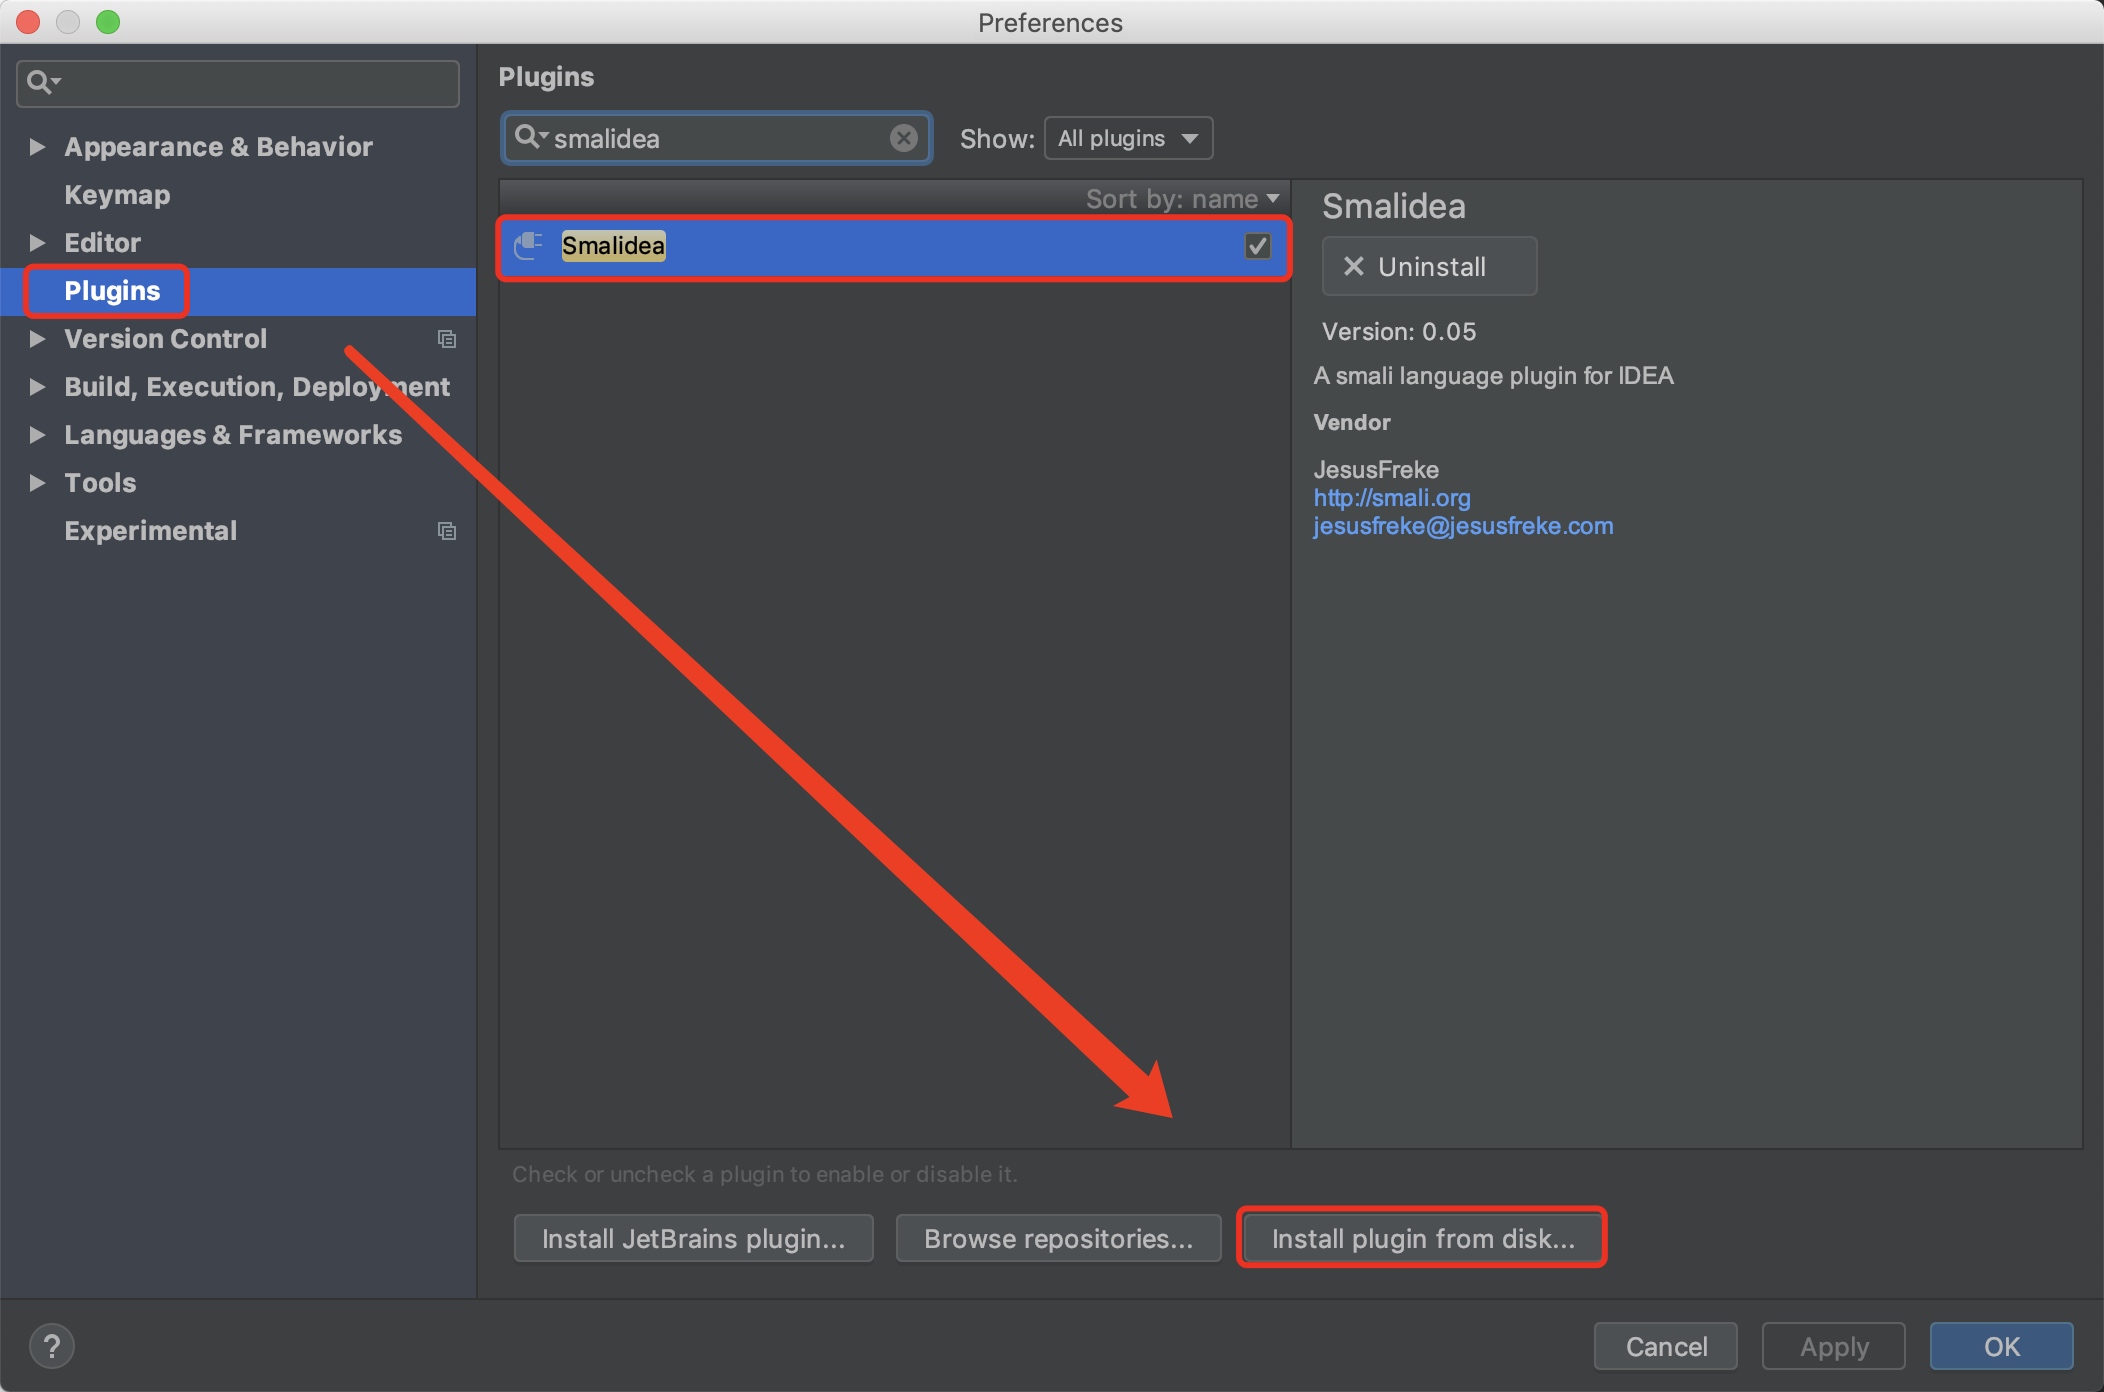Focus the settings sidebar search field
This screenshot has width=2104, height=1392.
[238, 83]
